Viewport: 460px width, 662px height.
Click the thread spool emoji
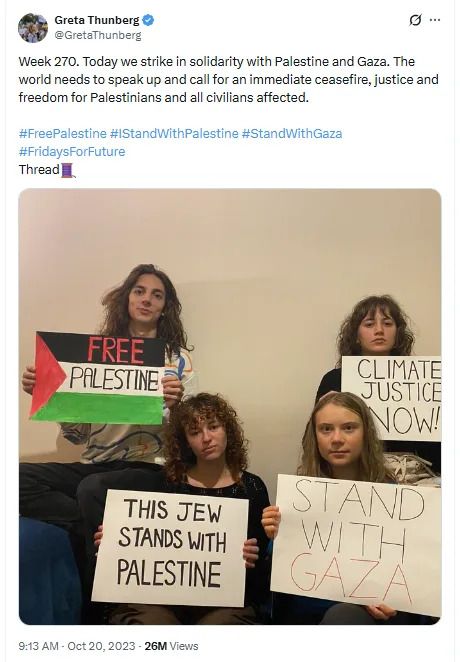click(68, 170)
